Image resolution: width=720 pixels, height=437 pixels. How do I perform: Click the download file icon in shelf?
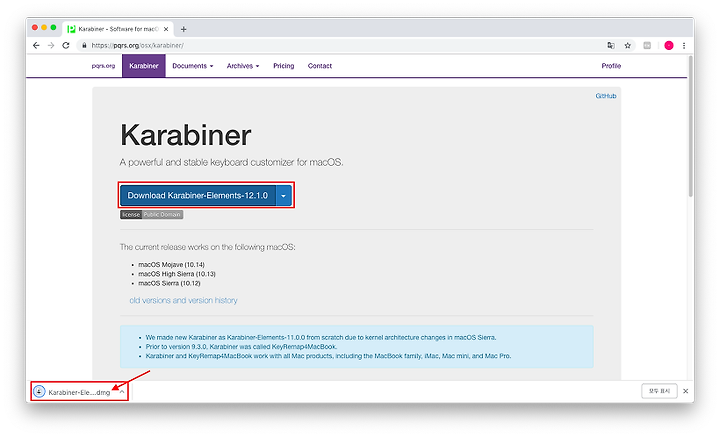(39, 392)
